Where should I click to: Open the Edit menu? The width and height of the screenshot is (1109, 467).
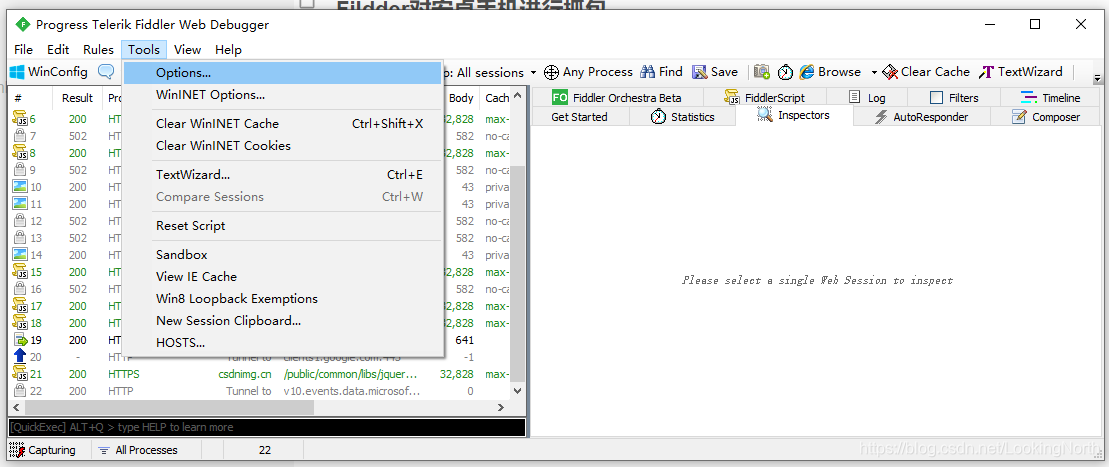click(x=58, y=50)
